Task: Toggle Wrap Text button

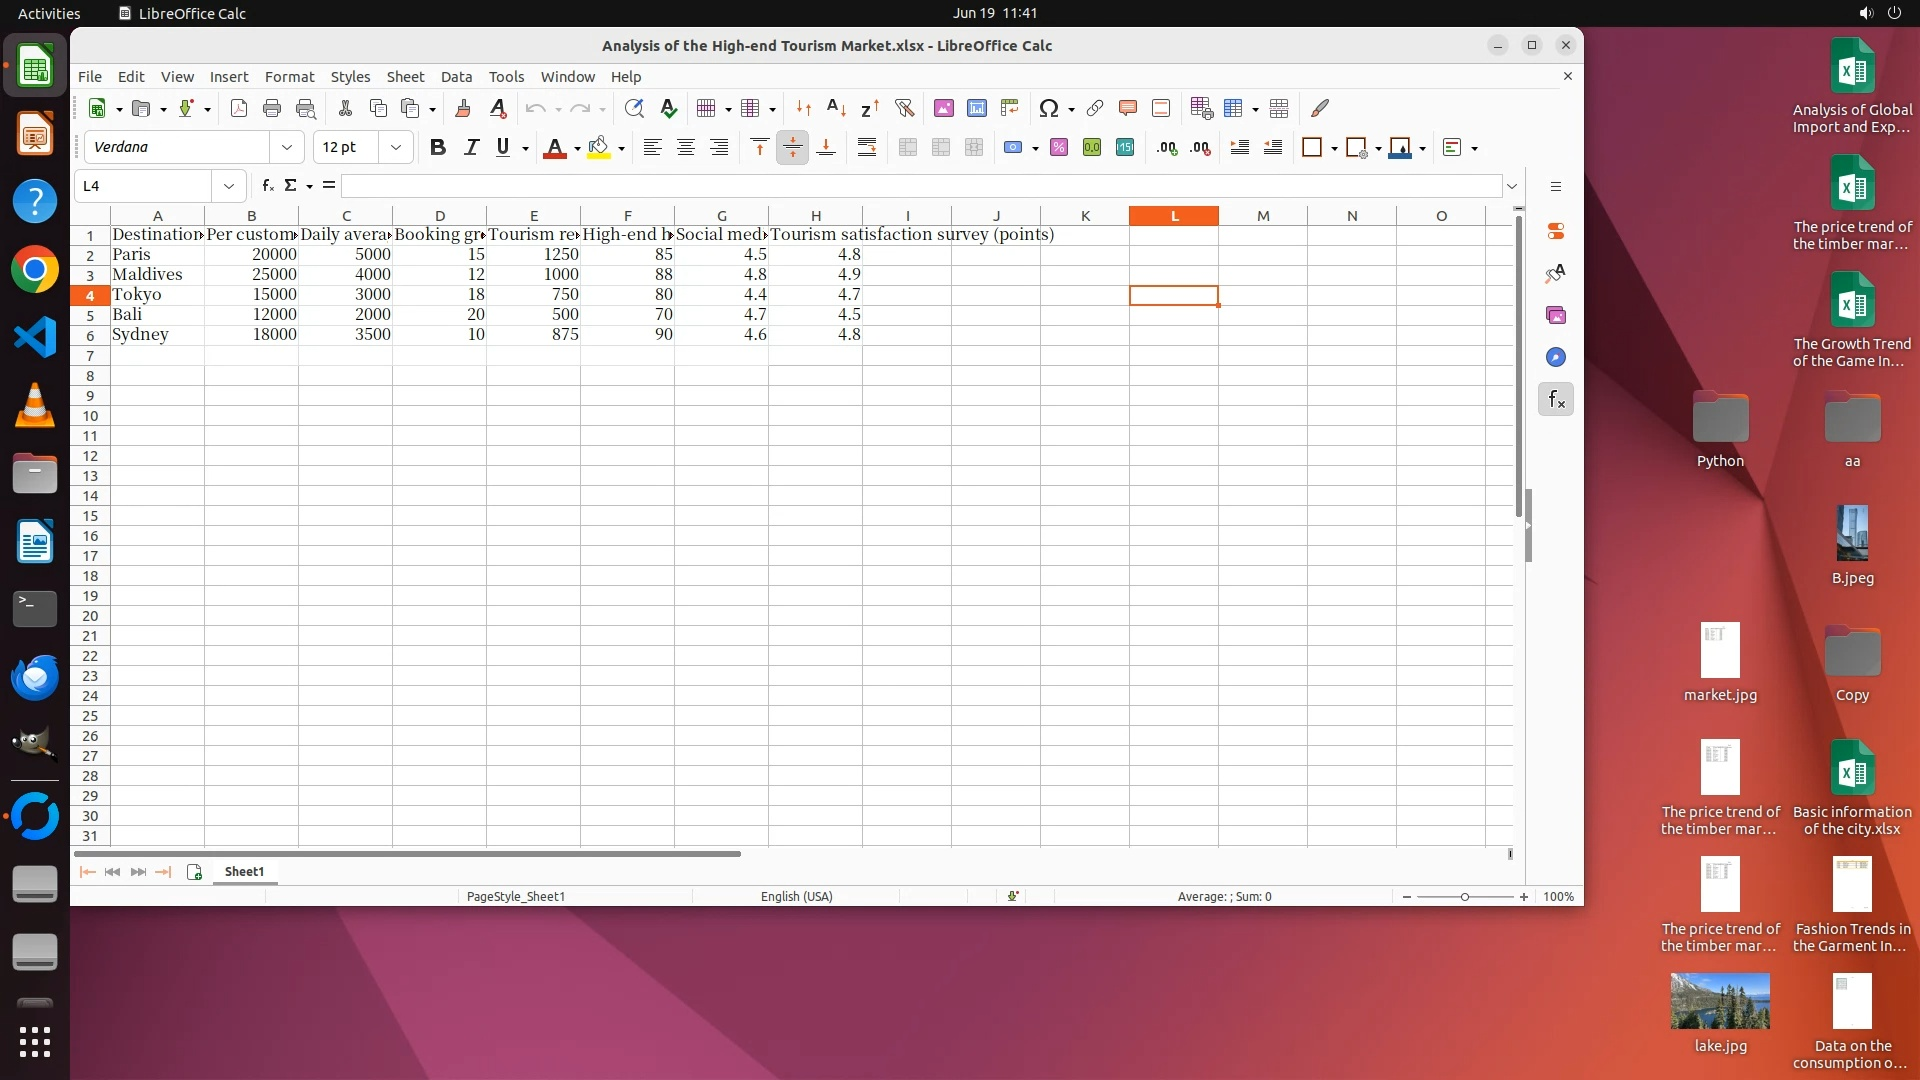Action: pyautogui.click(x=866, y=148)
